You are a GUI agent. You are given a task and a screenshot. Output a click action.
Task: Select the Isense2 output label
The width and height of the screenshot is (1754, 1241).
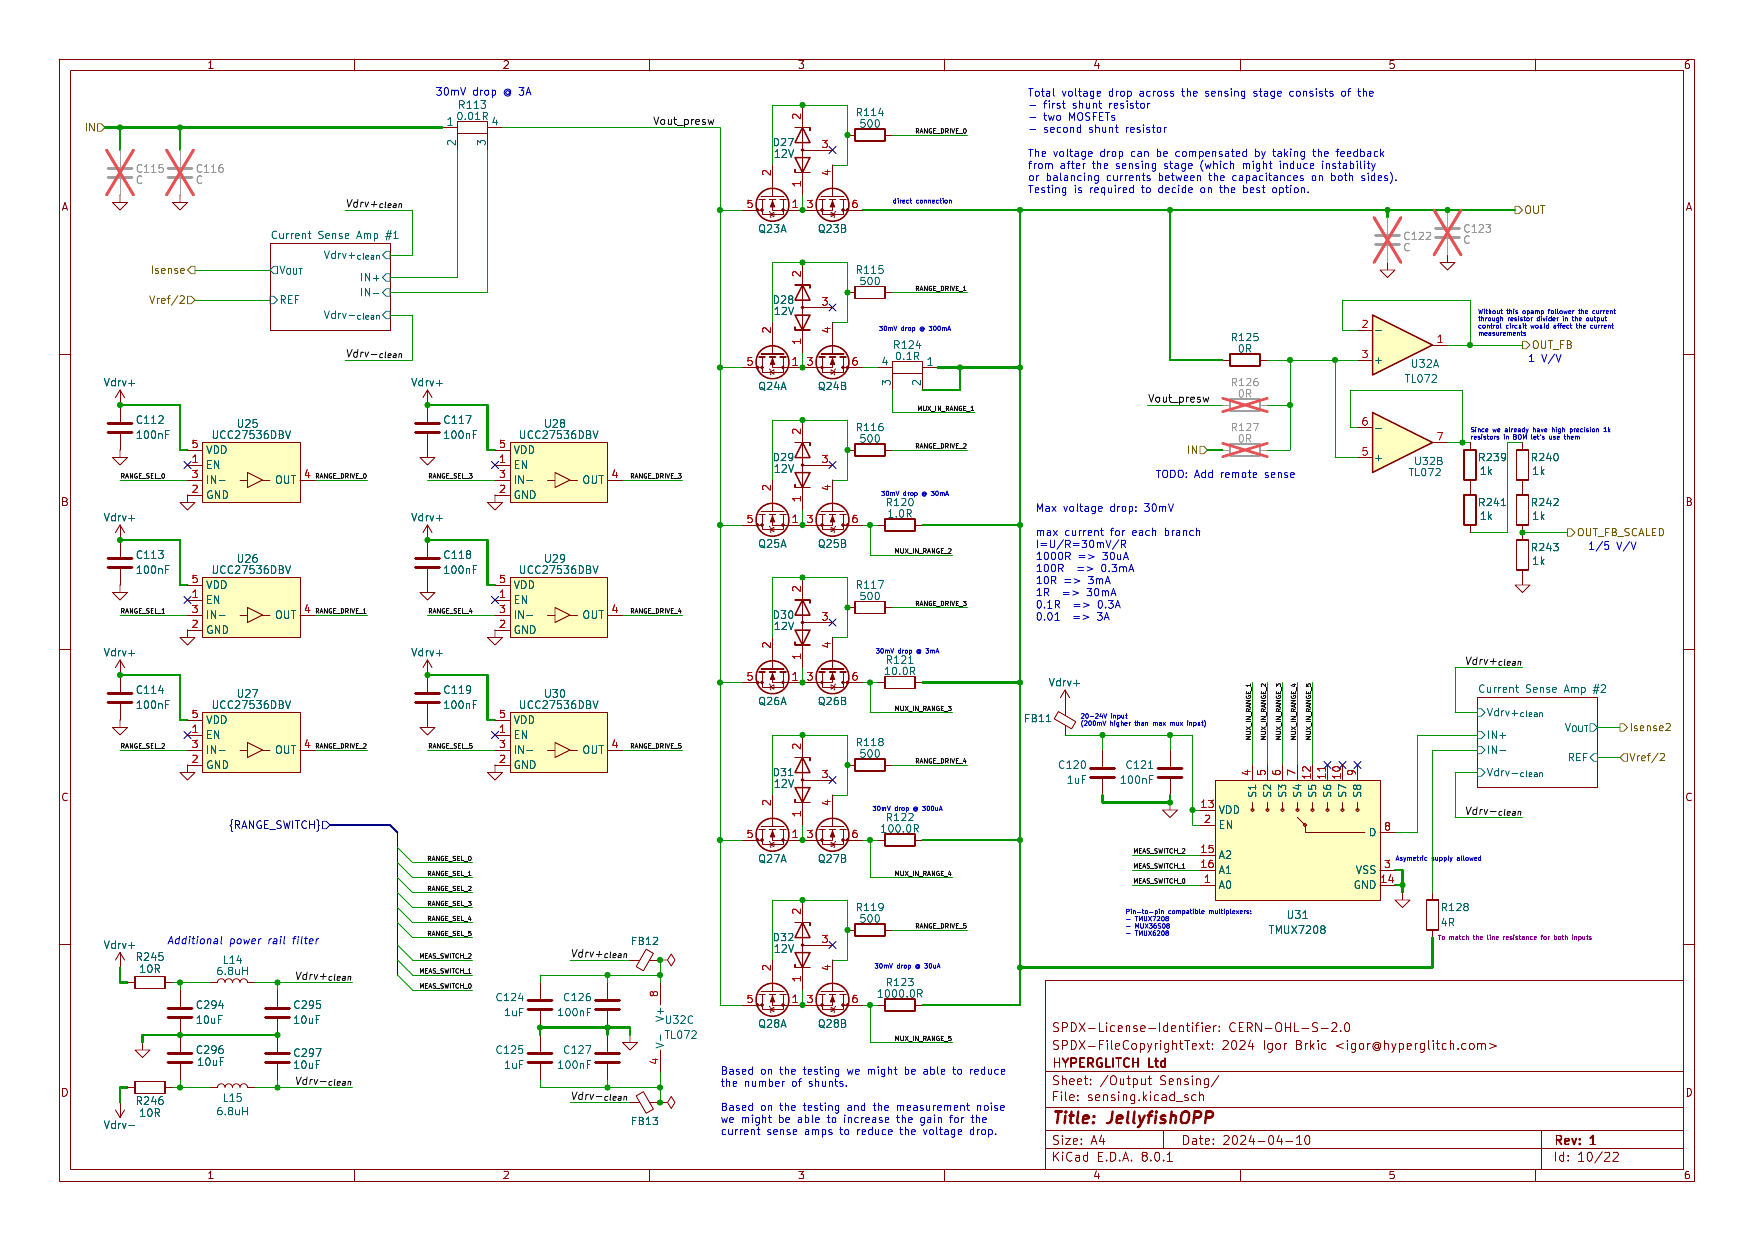pyautogui.click(x=1649, y=728)
